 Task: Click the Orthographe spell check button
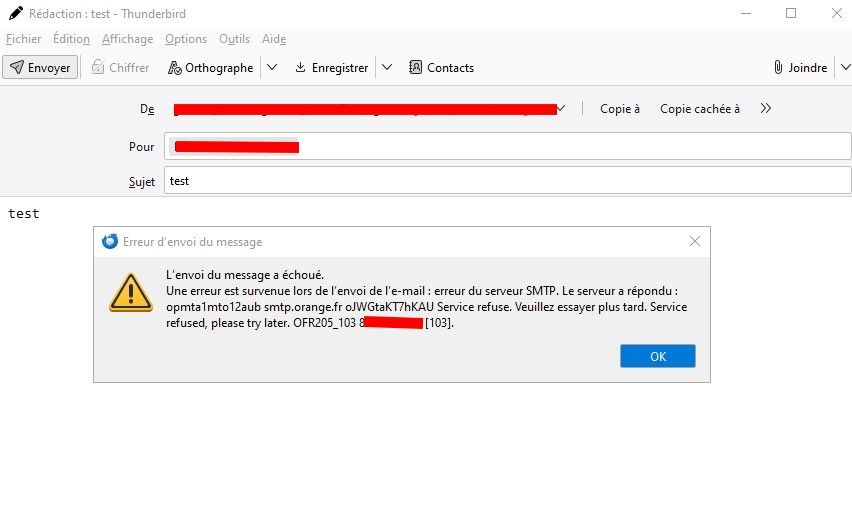click(x=210, y=67)
